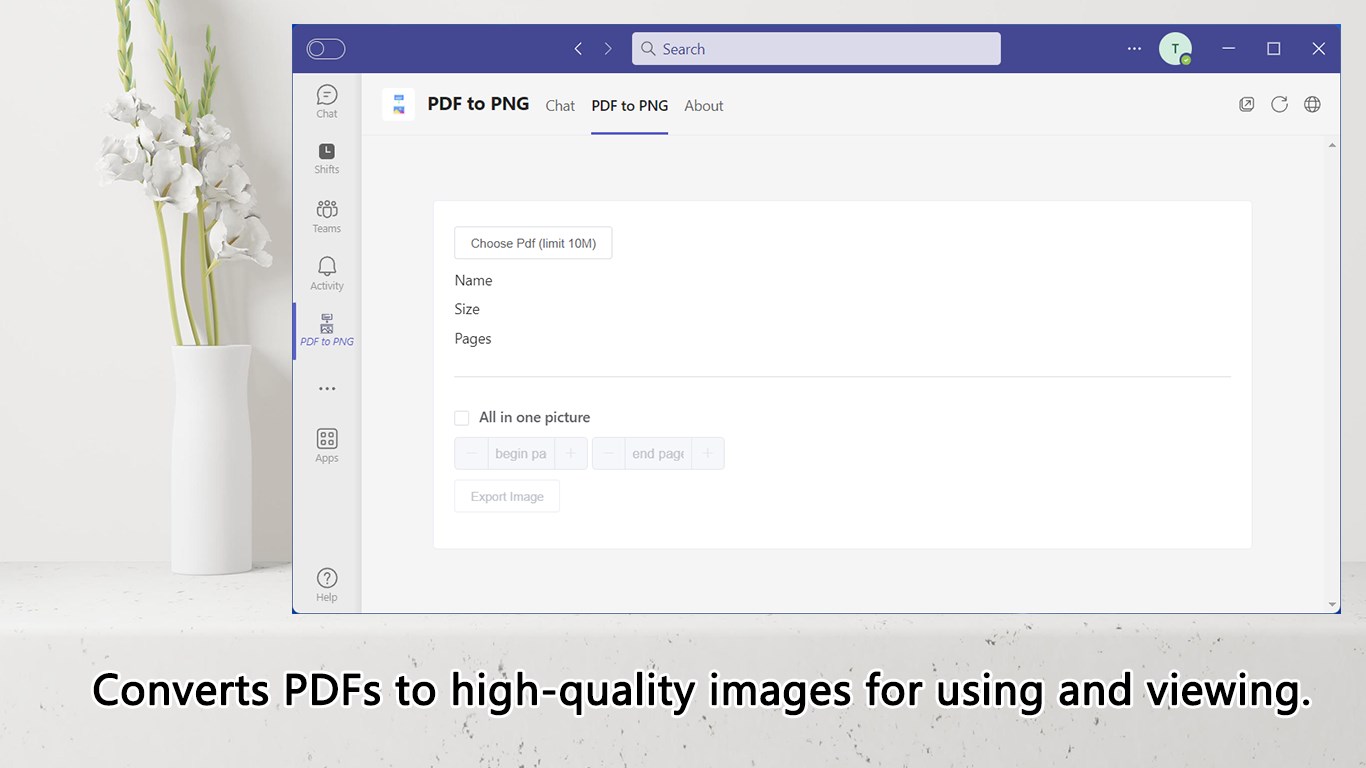Open the Activity feed
This screenshot has height=768, width=1366.
coord(327,273)
